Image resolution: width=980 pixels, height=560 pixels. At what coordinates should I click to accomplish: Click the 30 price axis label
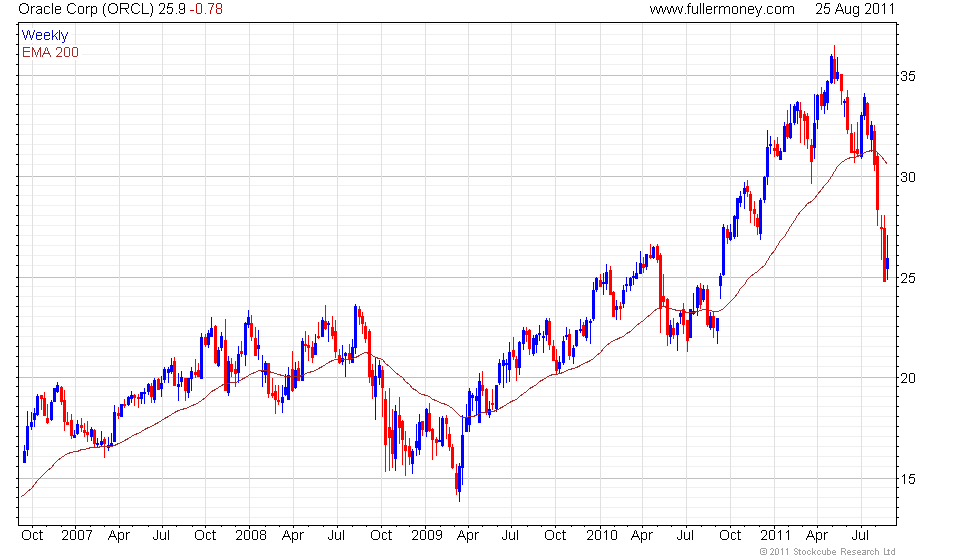[908, 177]
